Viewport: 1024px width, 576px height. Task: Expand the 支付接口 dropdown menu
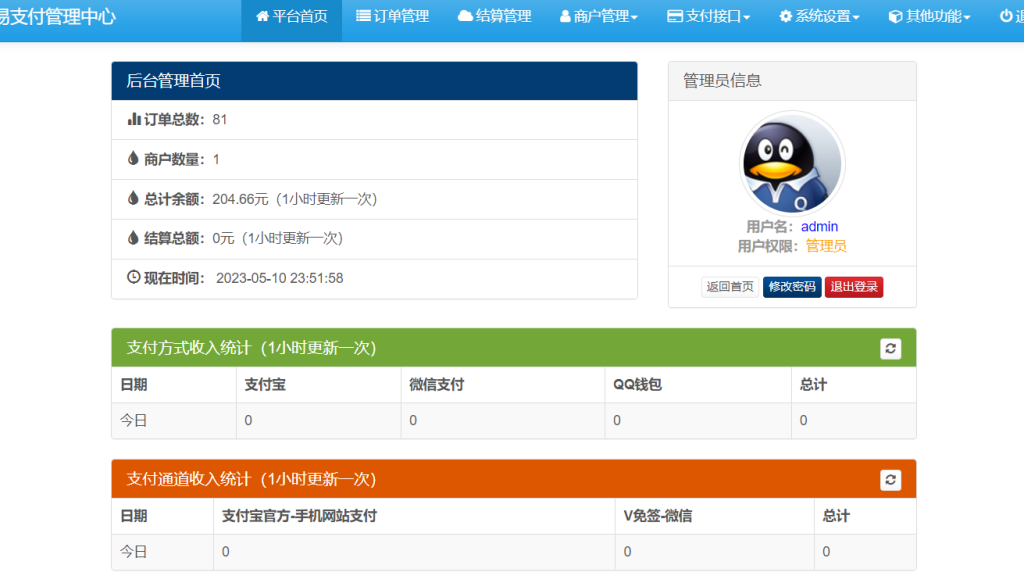708,16
